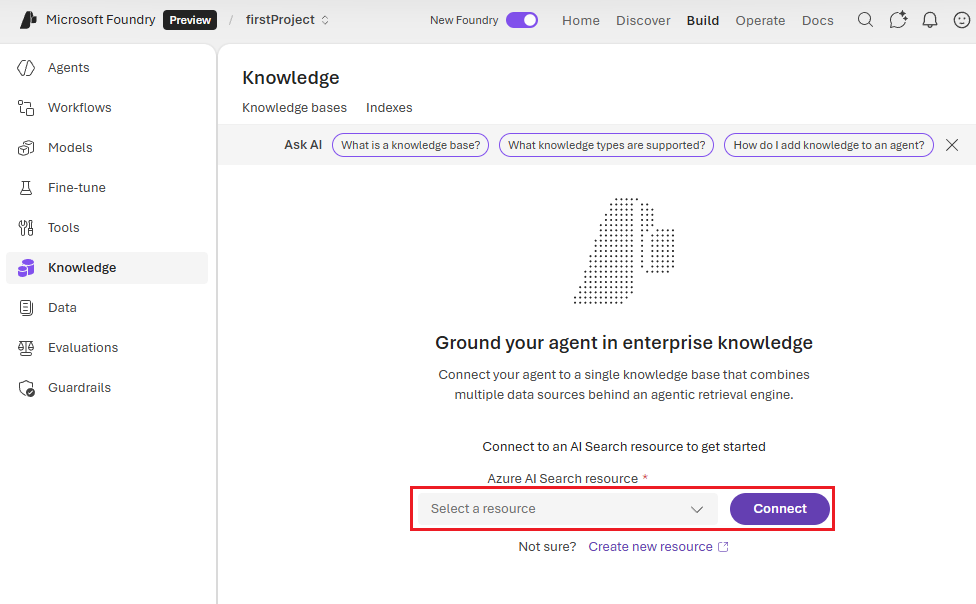Screen dimensions: 976x604
Task: Open the feedback smiley icon
Action: click(x=961, y=19)
